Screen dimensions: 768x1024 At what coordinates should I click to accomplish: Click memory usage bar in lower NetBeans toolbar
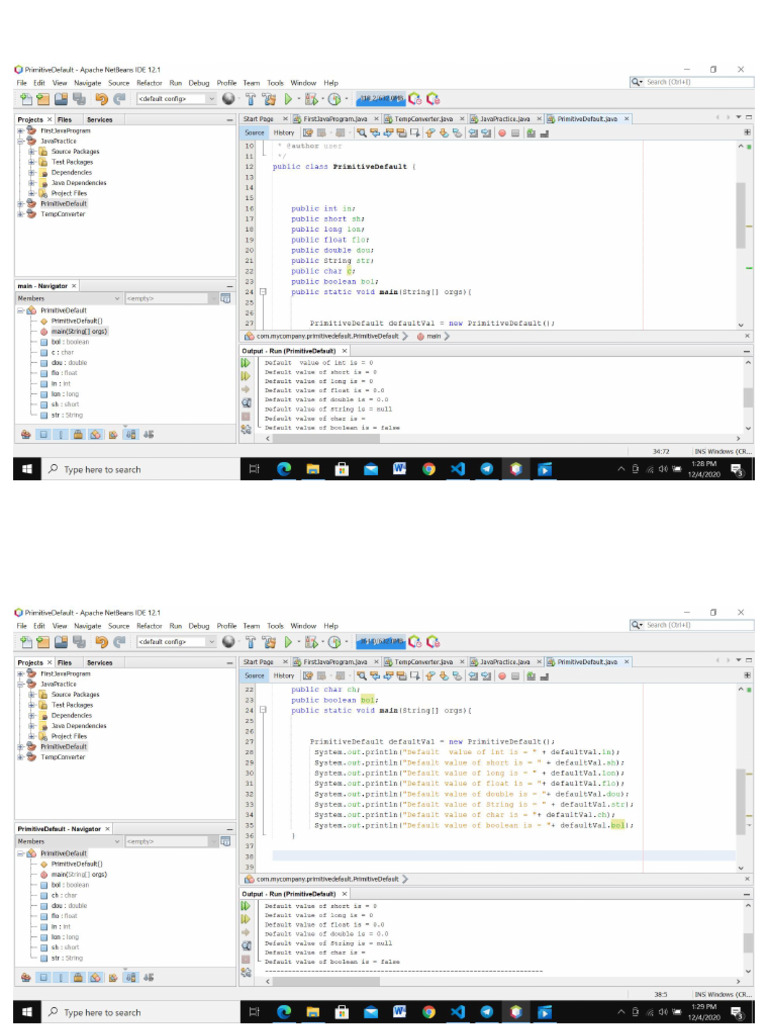[381, 642]
